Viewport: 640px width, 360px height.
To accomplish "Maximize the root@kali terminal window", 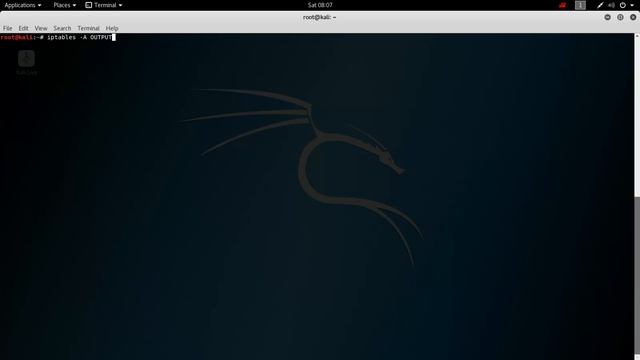I will pyautogui.click(x=620, y=17).
